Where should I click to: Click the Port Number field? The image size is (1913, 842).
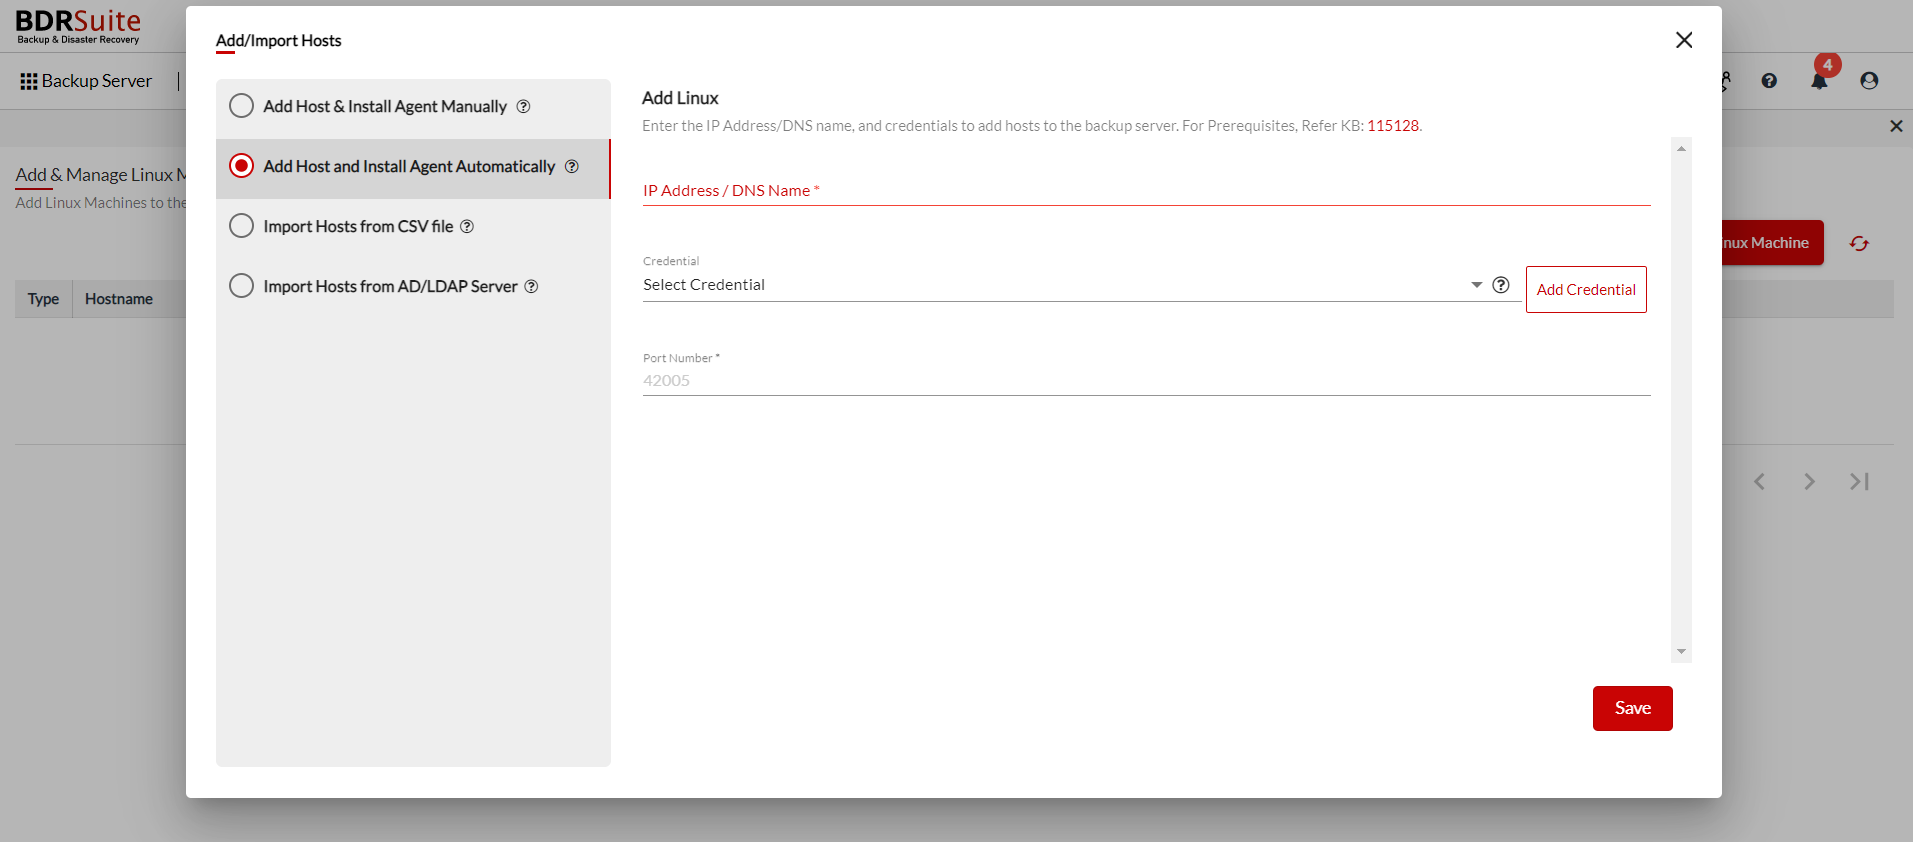[x=1146, y=380]
